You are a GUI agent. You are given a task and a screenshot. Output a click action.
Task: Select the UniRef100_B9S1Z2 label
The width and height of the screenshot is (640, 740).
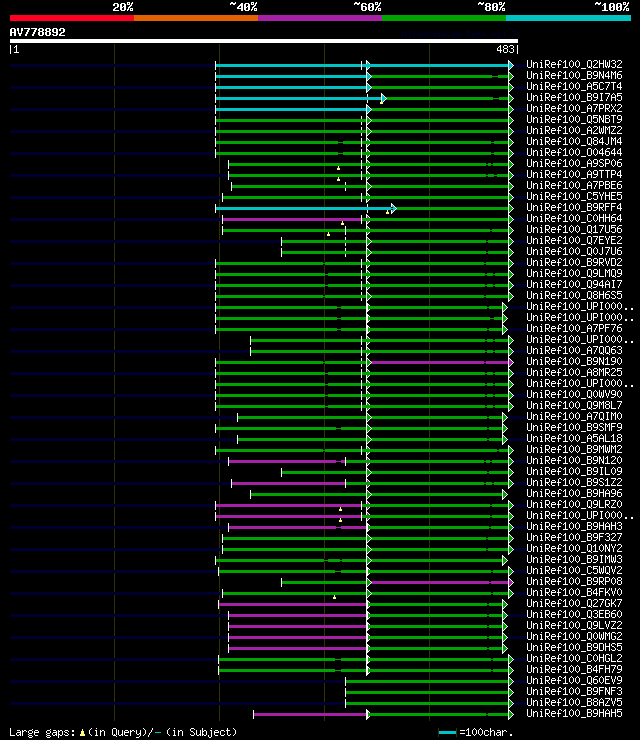574,483
